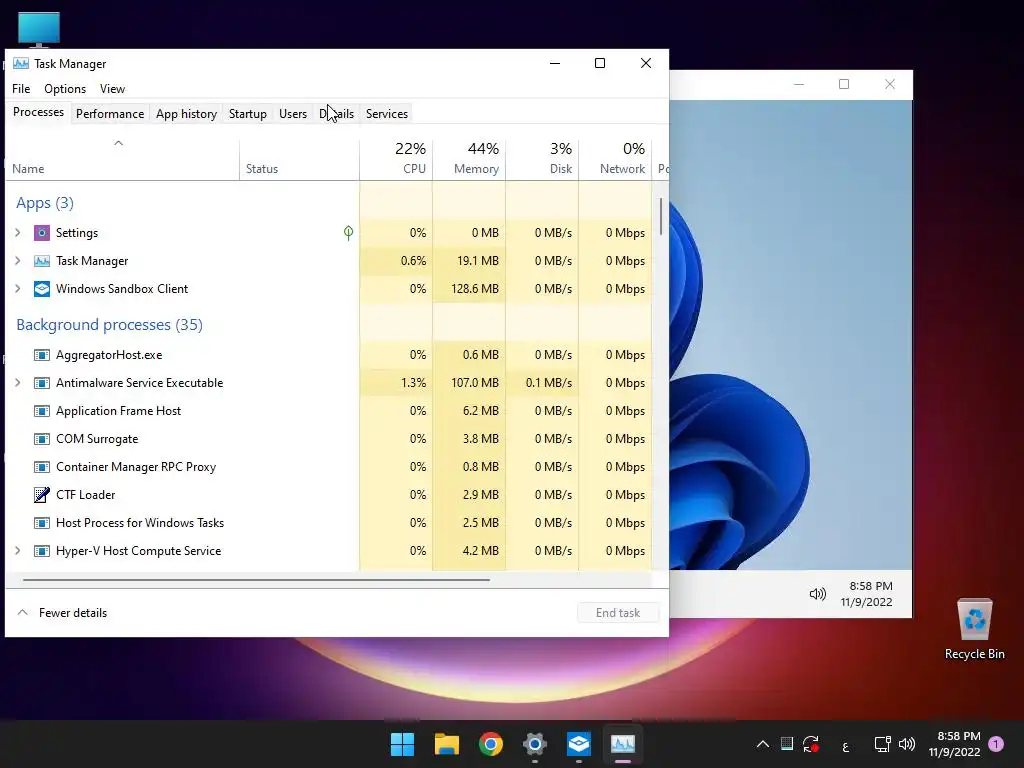Click the Settings app icon in process list

pyautogui.click(x=42, y=233)
